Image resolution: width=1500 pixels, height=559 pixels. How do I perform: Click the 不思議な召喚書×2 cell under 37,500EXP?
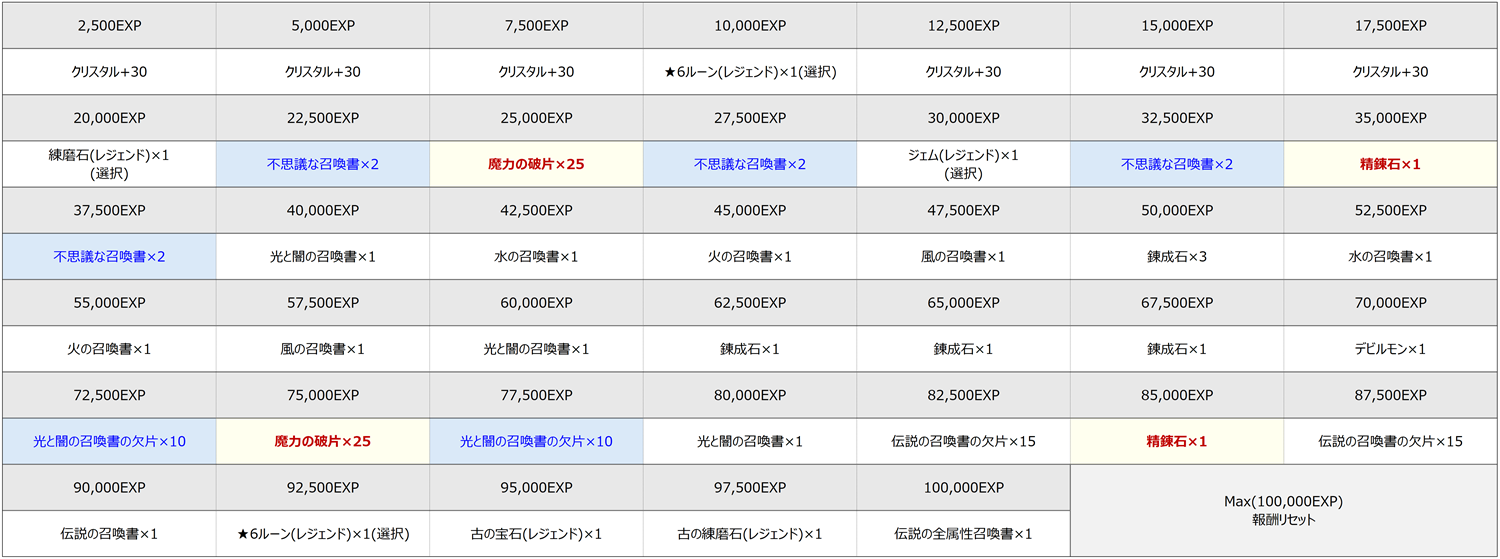(x=109, y=257)
